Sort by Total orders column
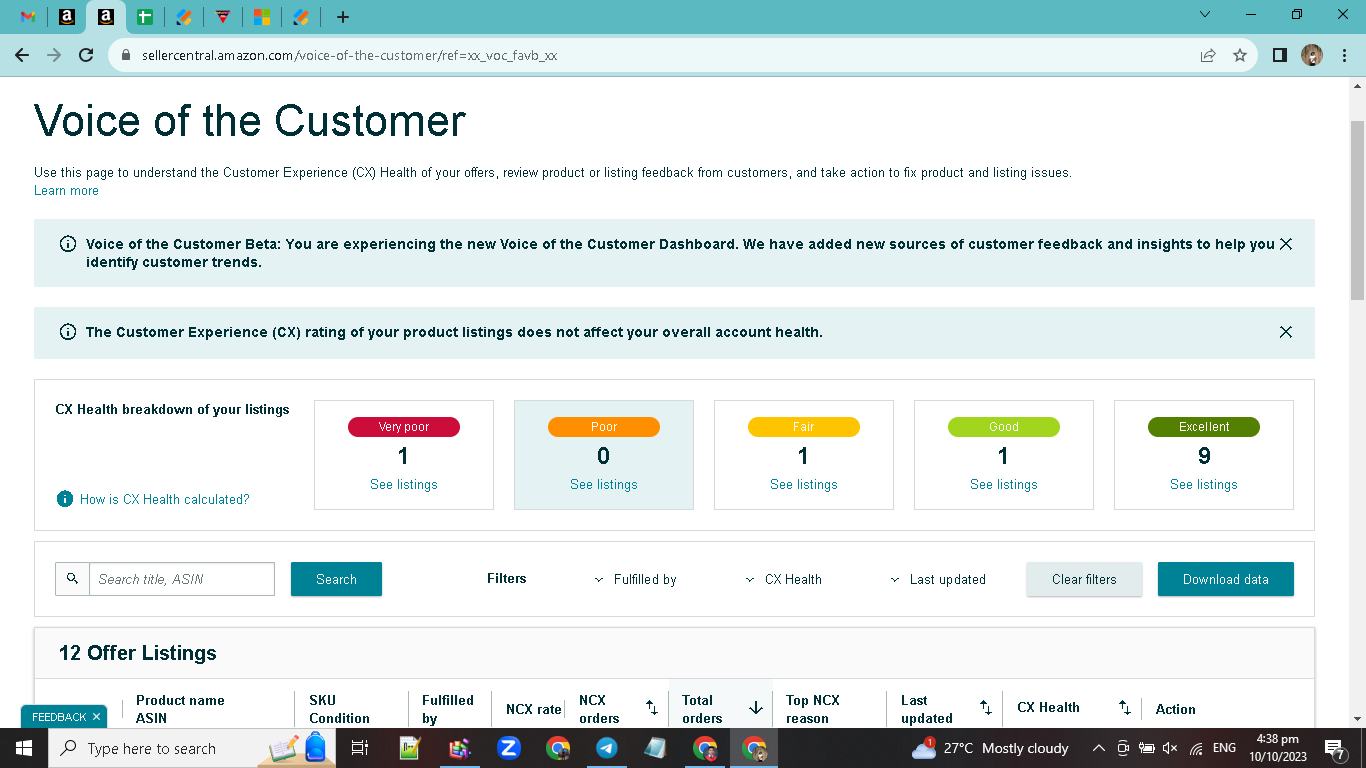 (756, 708)
